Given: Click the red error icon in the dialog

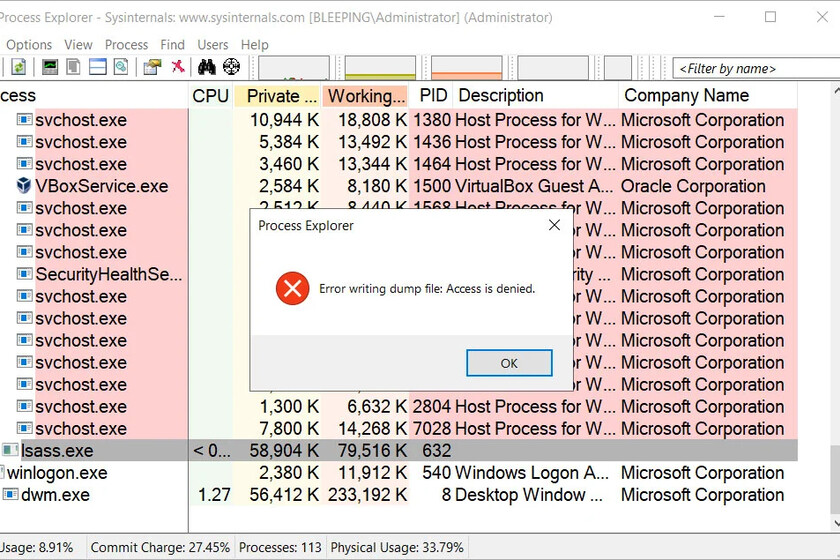Looking at the screenshot, I should [x=292, y=288].
